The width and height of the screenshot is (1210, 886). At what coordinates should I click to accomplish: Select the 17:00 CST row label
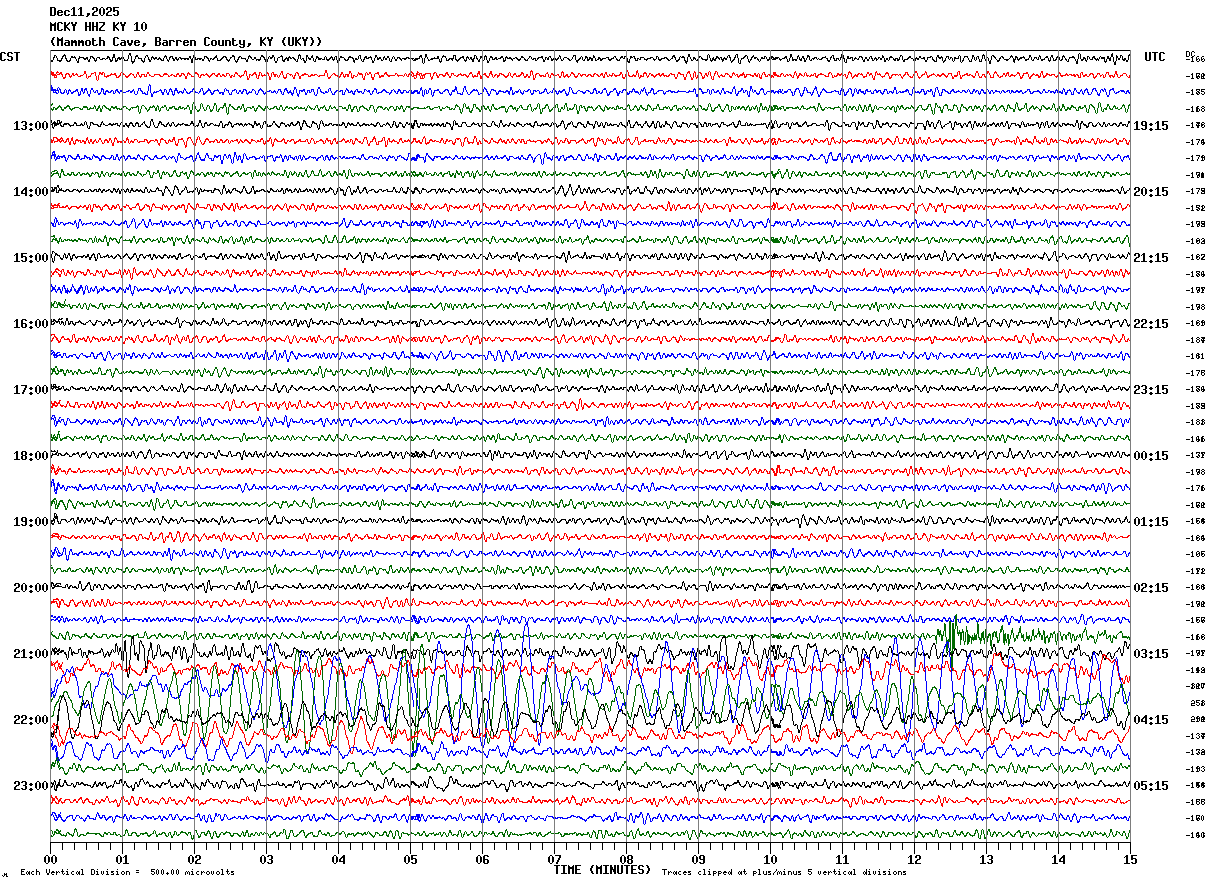point(31,390)
